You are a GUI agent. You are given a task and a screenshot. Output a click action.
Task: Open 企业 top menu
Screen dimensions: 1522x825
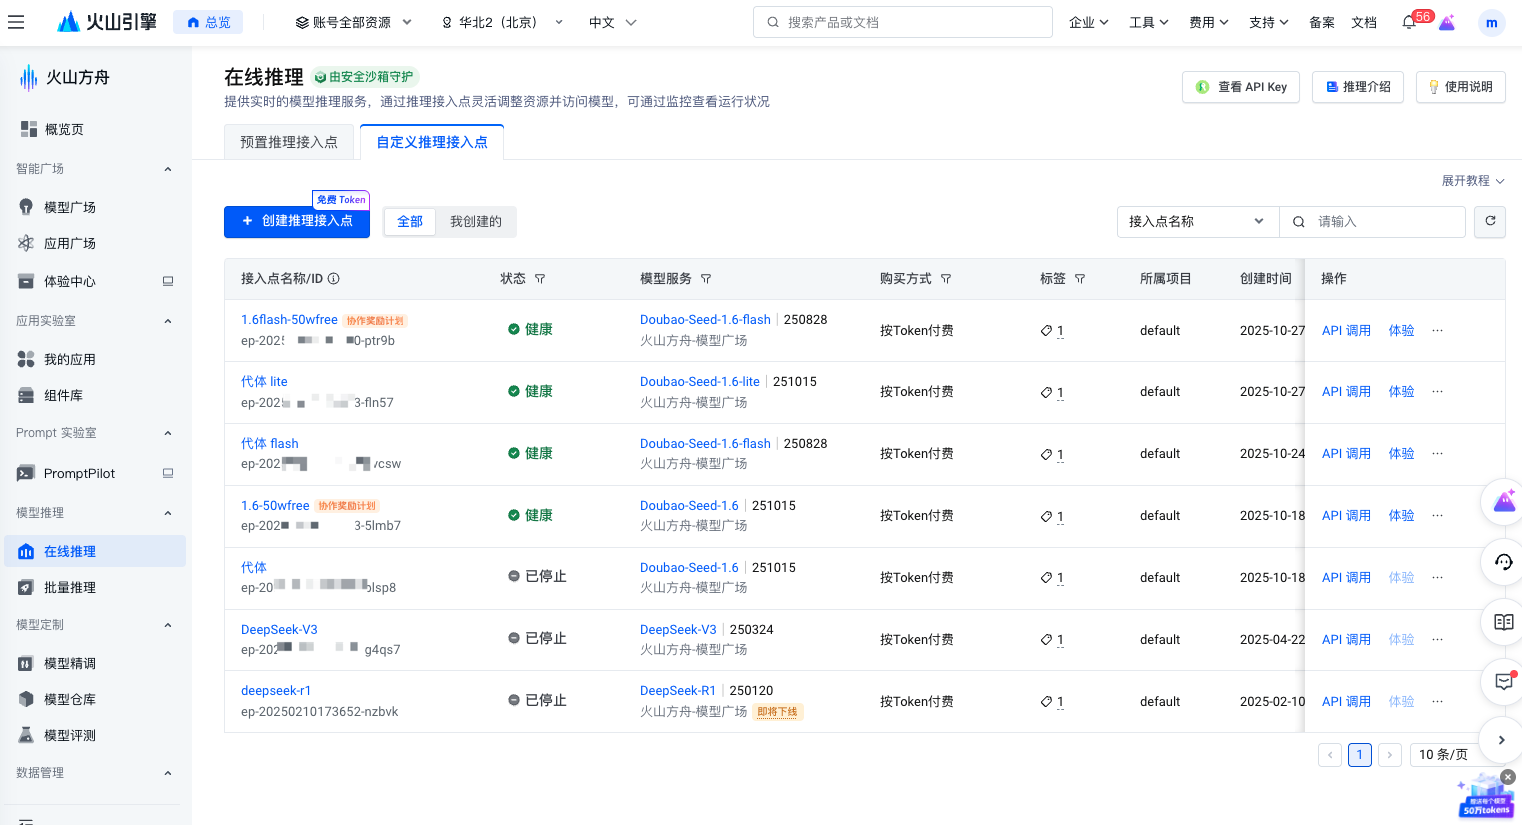click(1088, 22)
